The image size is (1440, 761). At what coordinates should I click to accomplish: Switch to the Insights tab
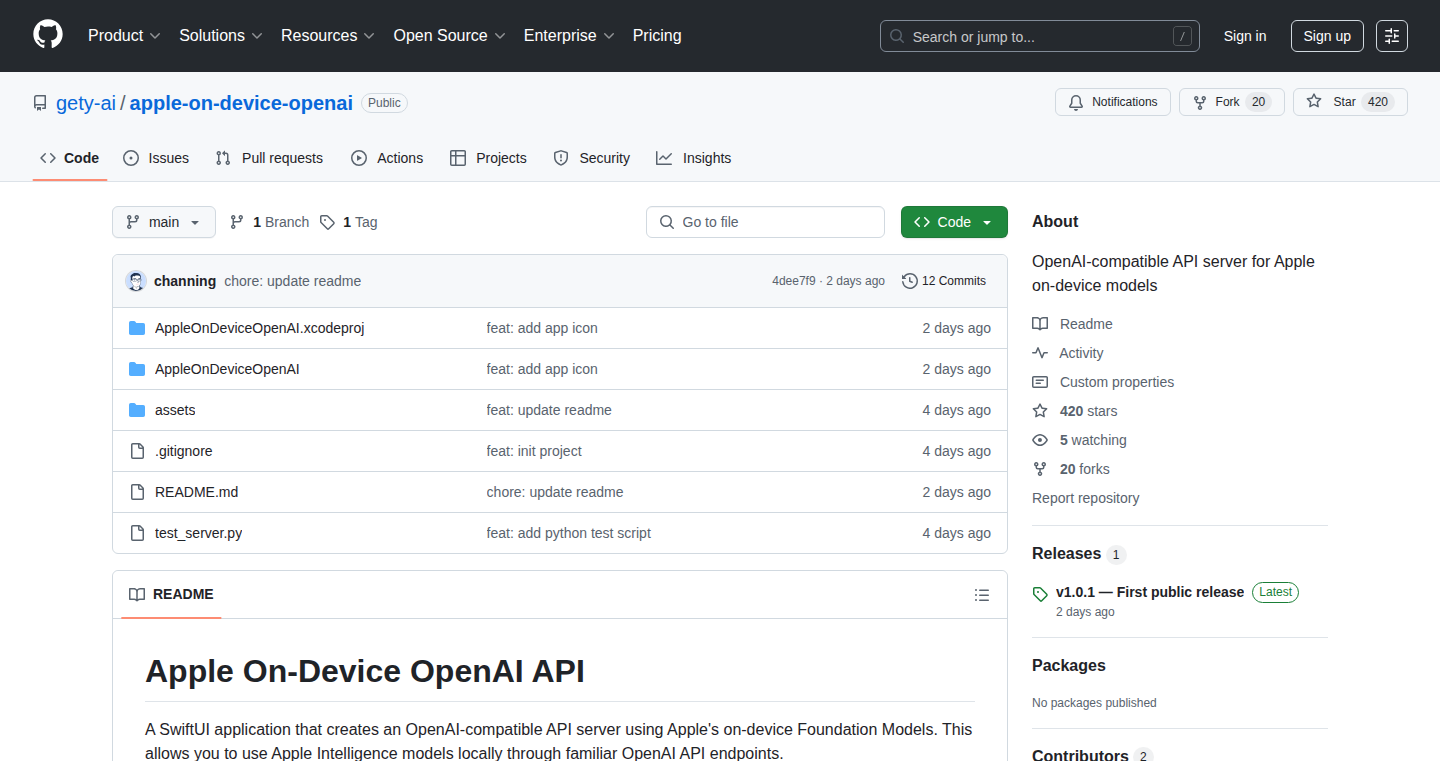[x=694, y=158]
